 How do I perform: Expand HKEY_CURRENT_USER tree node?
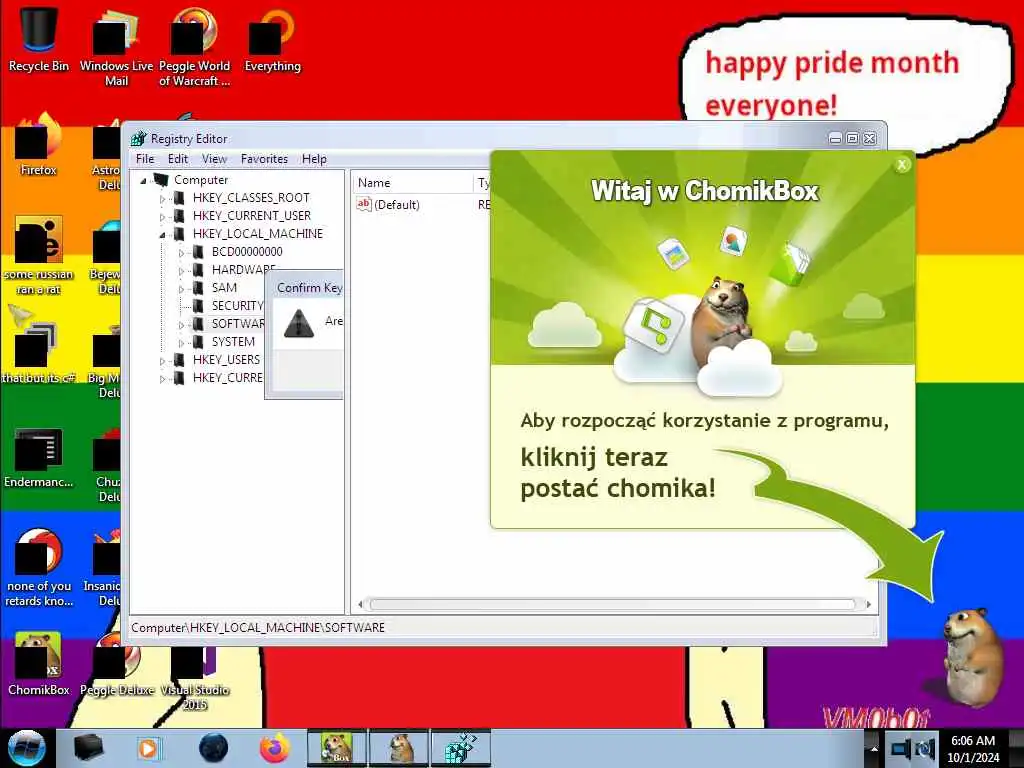[163, 217]
